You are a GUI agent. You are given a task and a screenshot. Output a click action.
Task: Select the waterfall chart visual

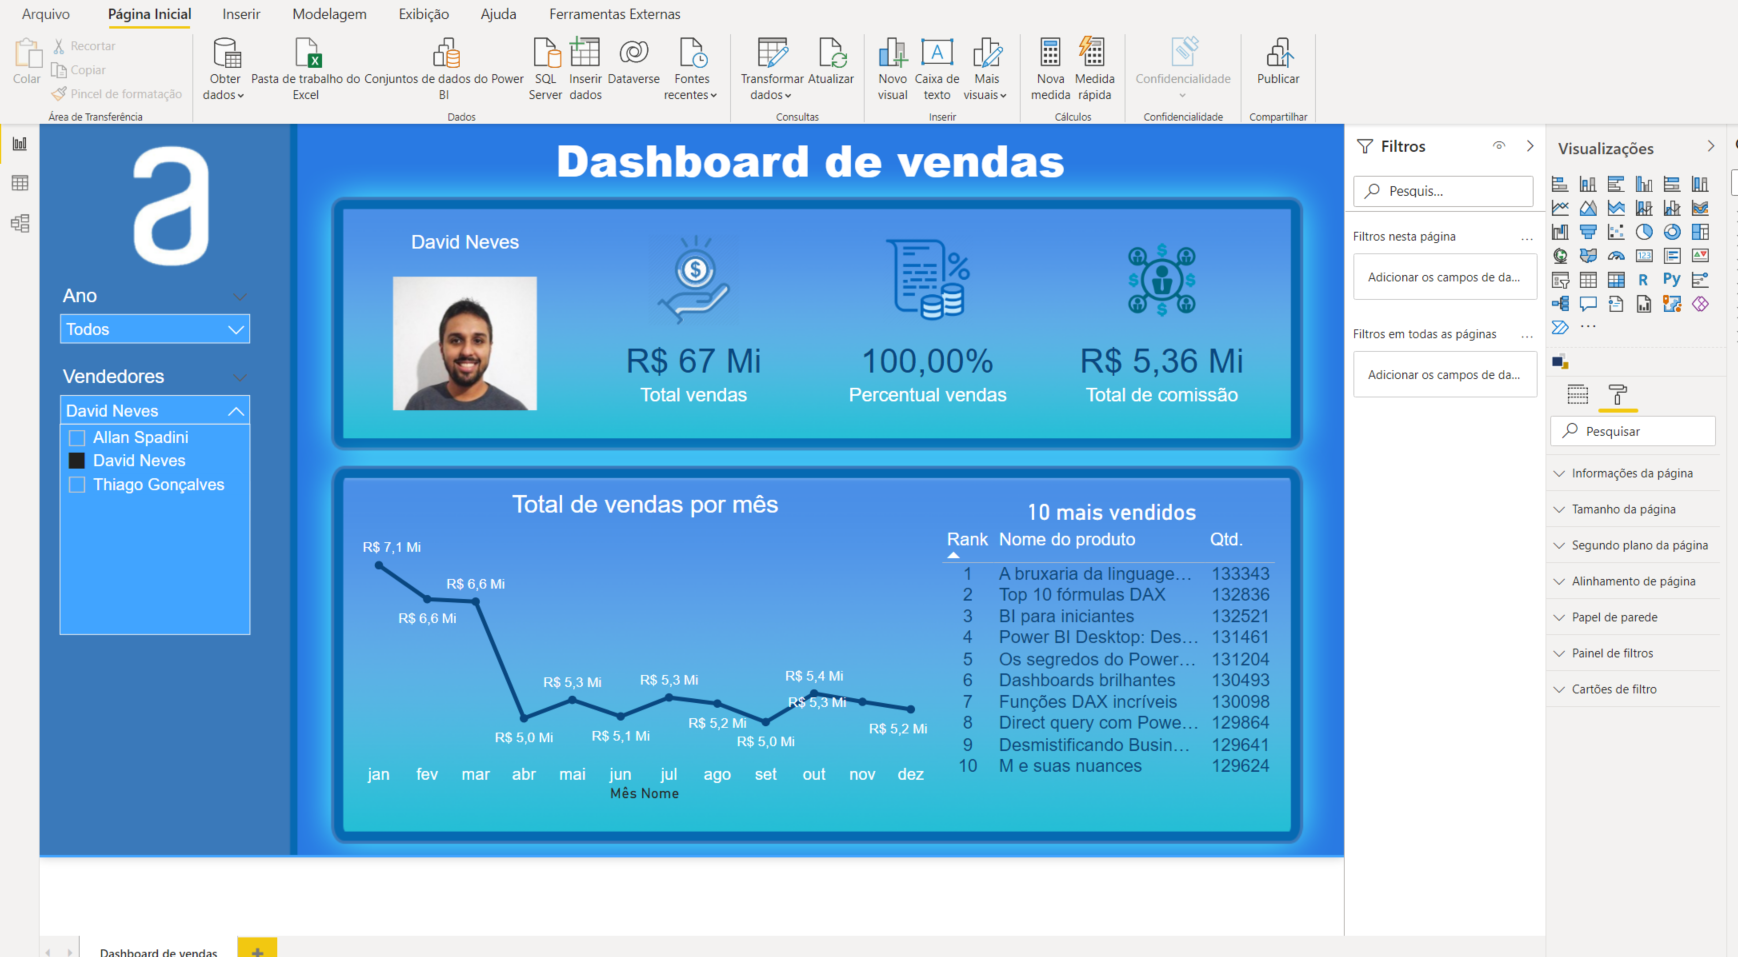[x=1560, y=232]
